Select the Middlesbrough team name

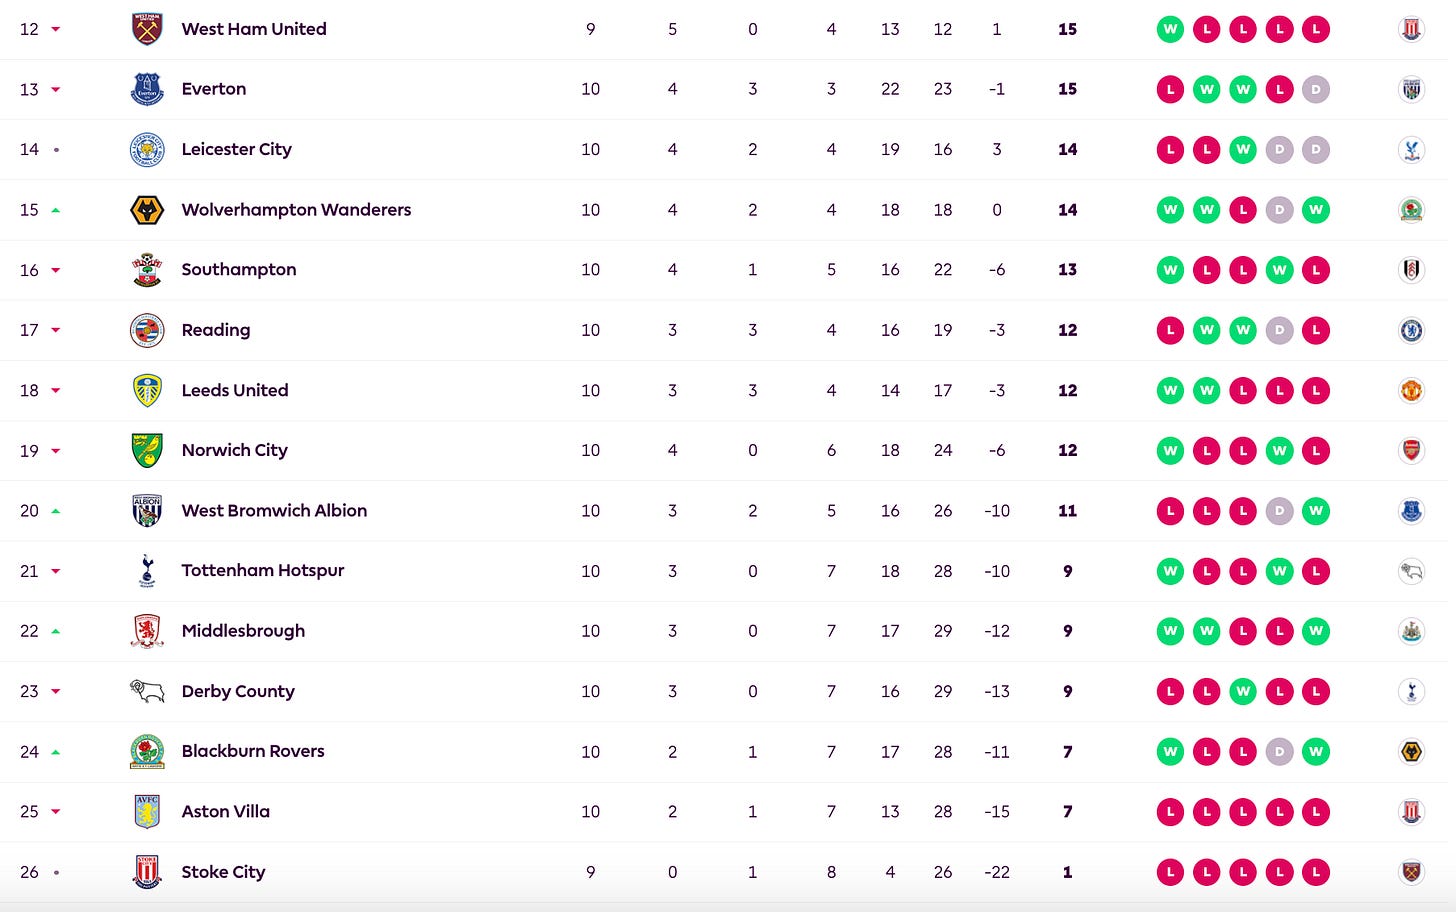tap(243, 631)
